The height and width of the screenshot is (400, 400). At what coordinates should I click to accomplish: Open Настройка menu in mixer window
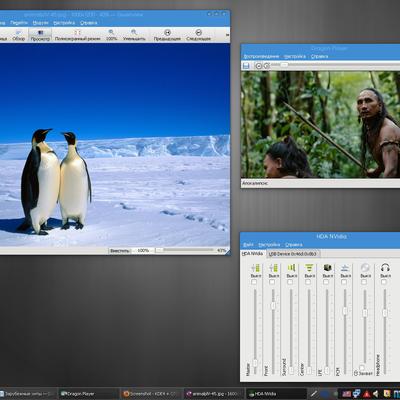click(269, 244)
